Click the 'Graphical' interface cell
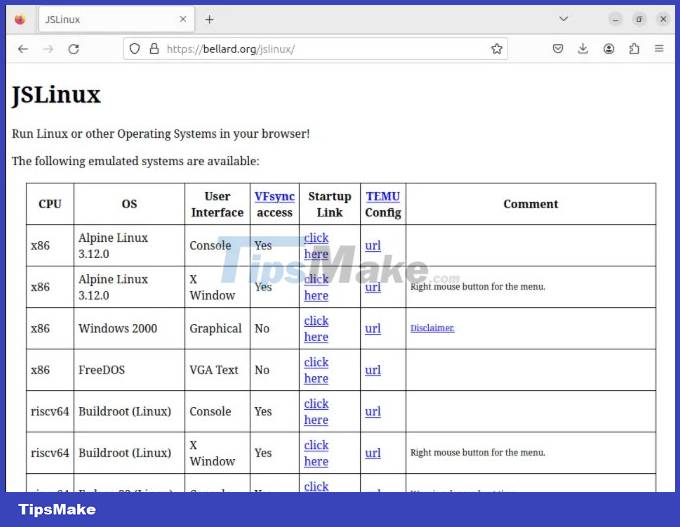The image size is (680, 527). (x=216, y=329)
